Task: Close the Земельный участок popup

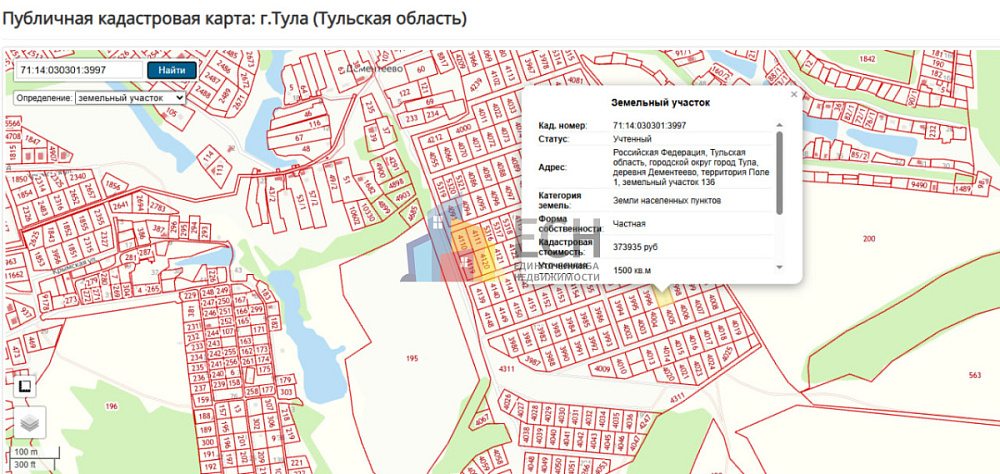Action: [794, 94]
